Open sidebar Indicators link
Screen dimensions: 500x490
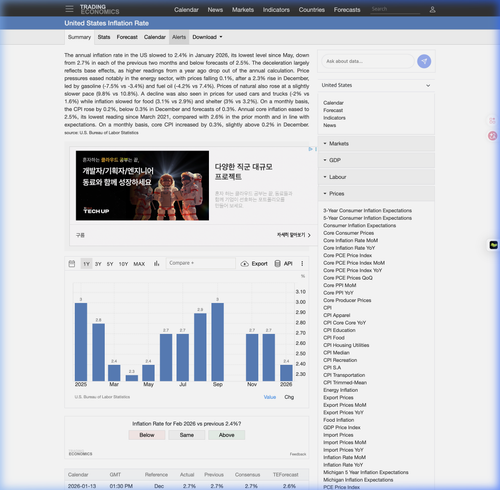tap(334, 118)
